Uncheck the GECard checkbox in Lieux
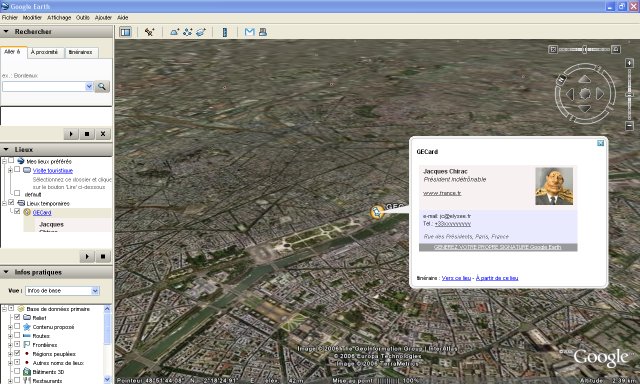The image size is (640, 384). tap(17, 211)
